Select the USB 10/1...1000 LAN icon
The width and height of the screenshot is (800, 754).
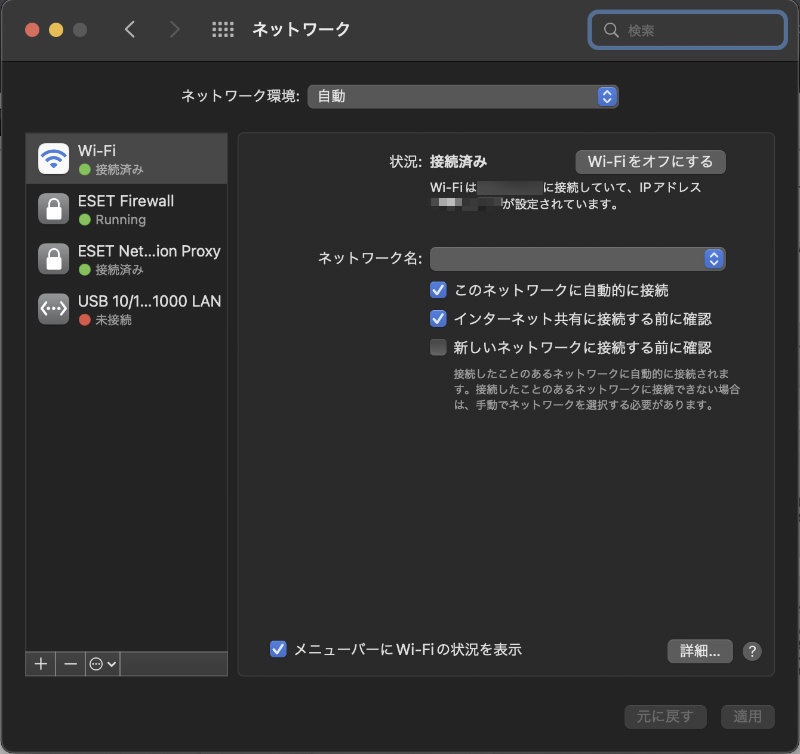53,309
